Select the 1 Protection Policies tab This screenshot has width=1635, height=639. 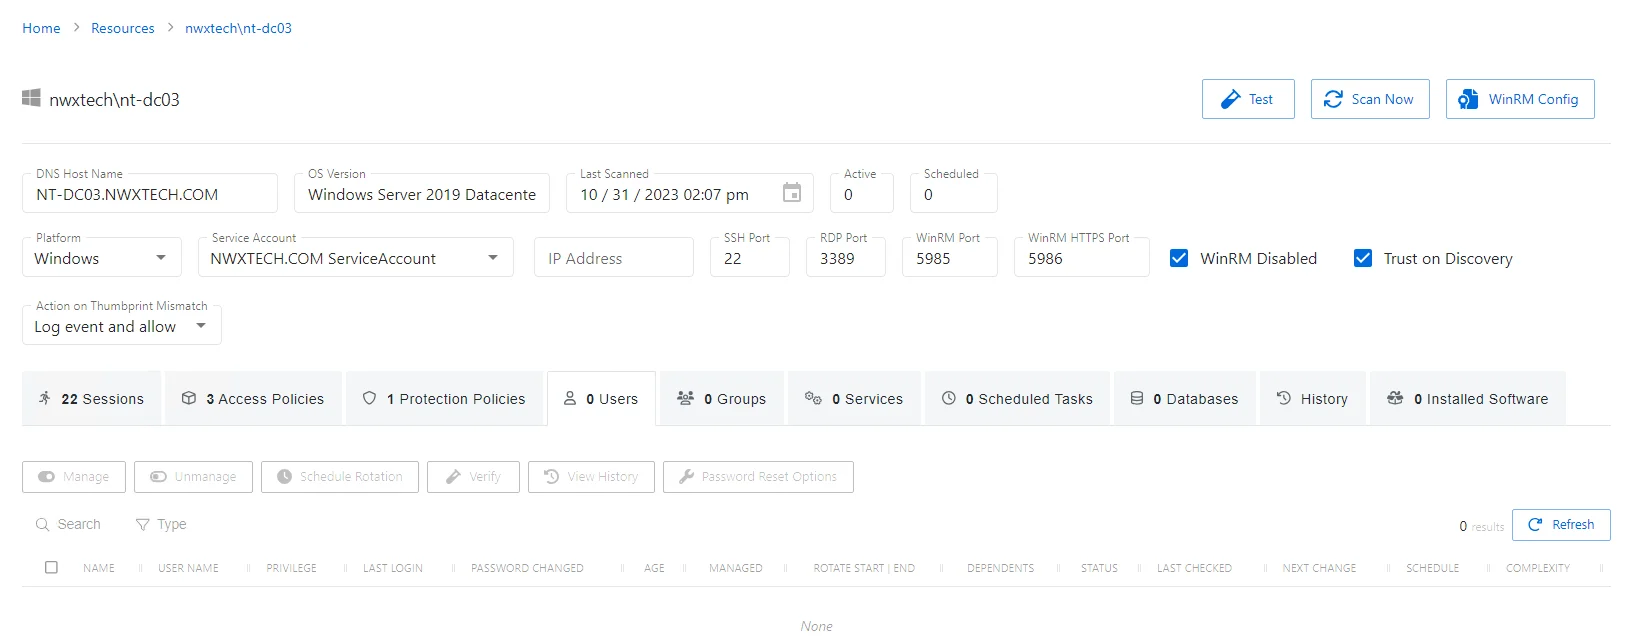click(x=444, y=399)
